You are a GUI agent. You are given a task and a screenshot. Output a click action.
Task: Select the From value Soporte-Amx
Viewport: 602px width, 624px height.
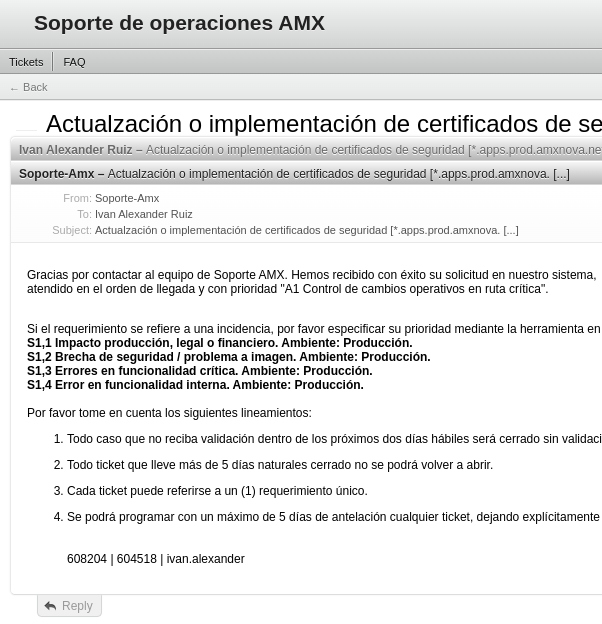click(127, 198)
